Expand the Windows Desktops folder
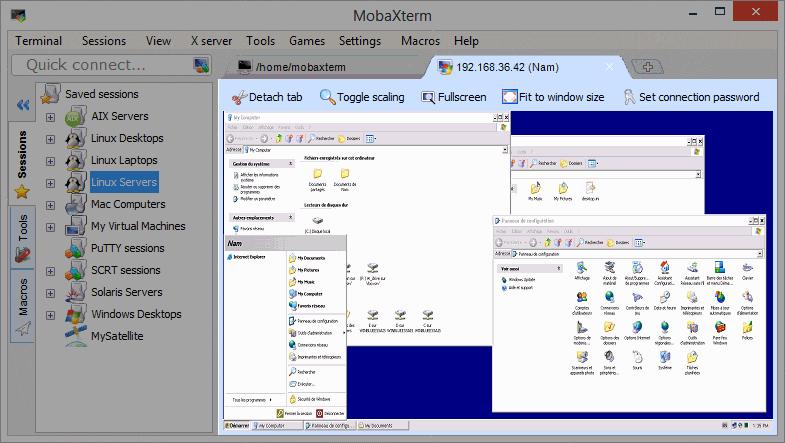The height and width of the screenshot is (443, 785). point(51,315)
